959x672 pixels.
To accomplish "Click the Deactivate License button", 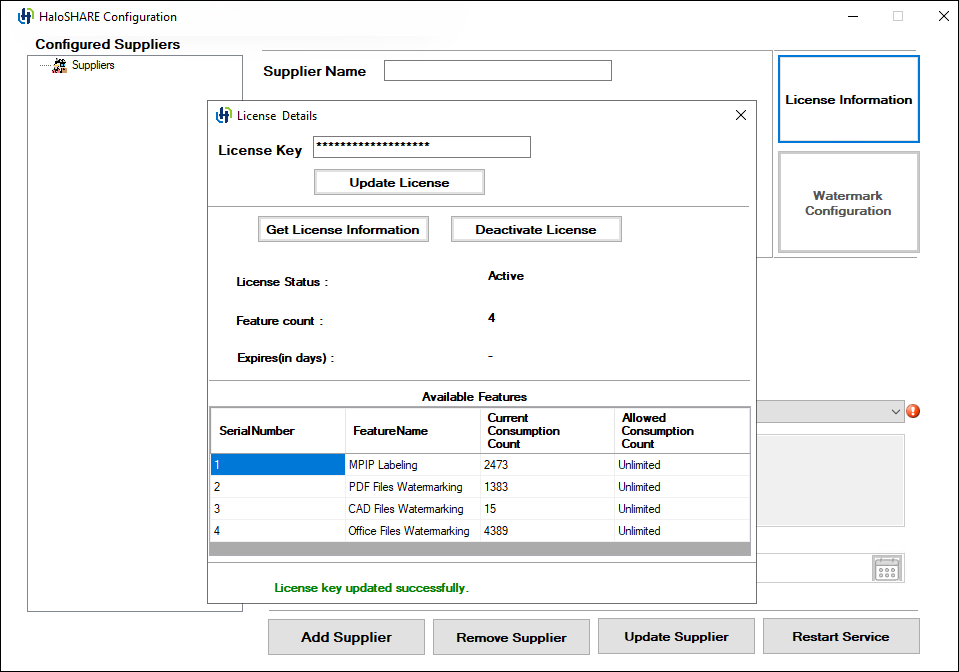I will [536, 230].
